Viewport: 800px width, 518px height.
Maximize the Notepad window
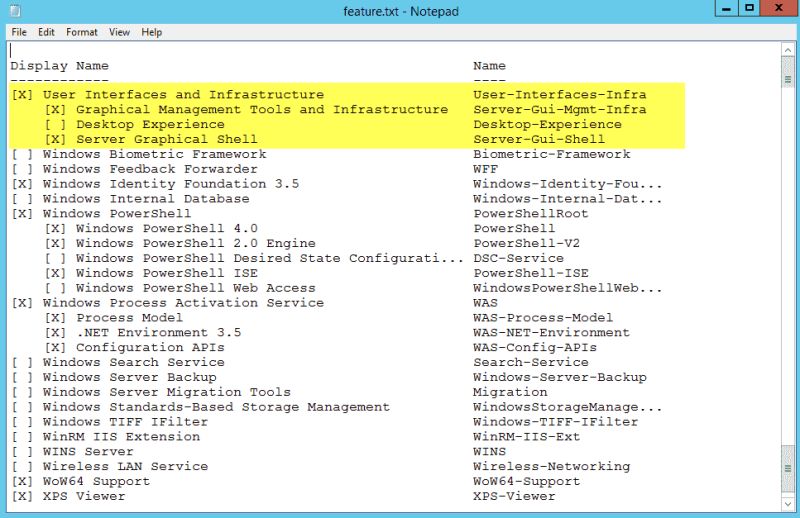tap(749, 8)
